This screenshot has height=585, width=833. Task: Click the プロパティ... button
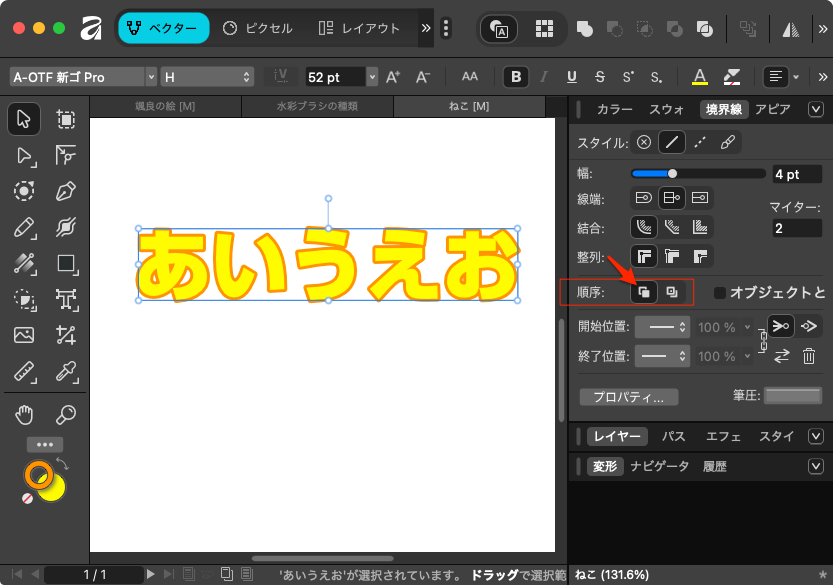click(x=629, y=397)
